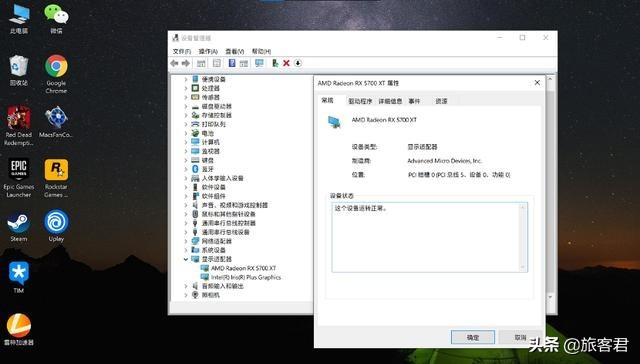Expand the 便携设备 tree node
640x364 pixels.
click(x=186, y=79)
